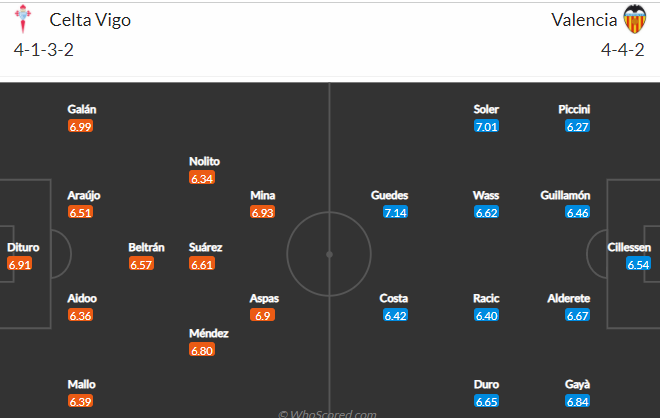Click player name Beltrán
This screenshot has width=660, height=418.
146,247
